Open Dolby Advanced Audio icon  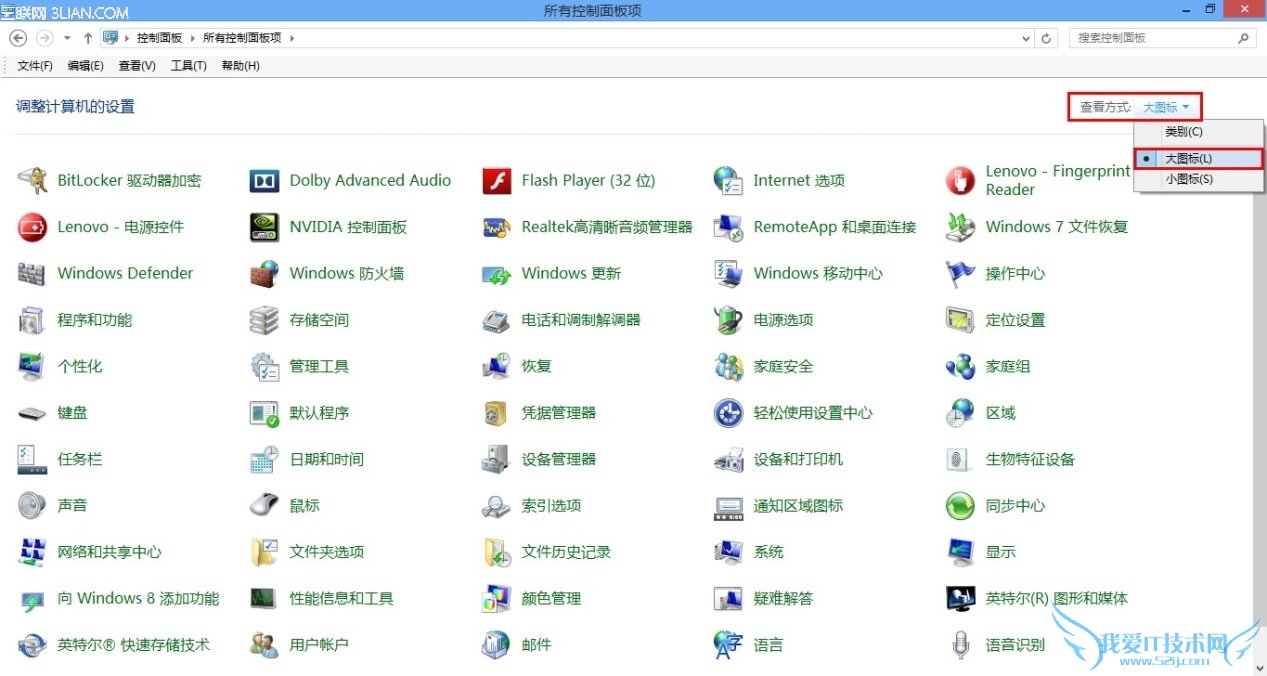click(x=264, y=181)
